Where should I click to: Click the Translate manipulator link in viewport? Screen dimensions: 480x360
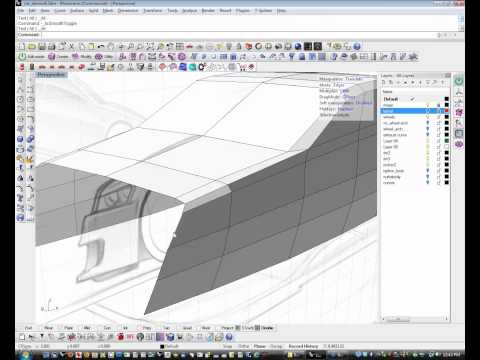[353, 79]
